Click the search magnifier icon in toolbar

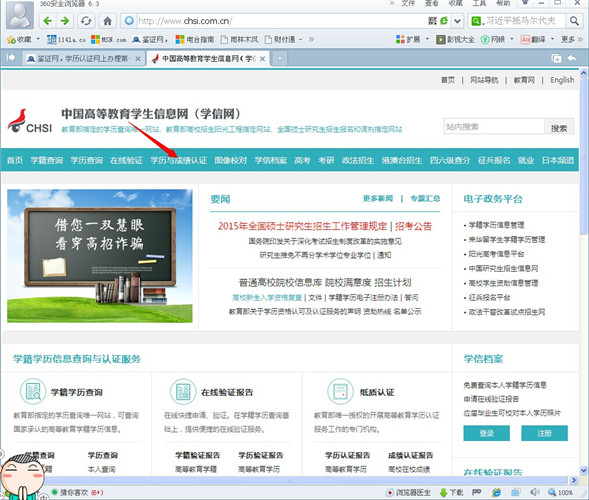[574, 21]
